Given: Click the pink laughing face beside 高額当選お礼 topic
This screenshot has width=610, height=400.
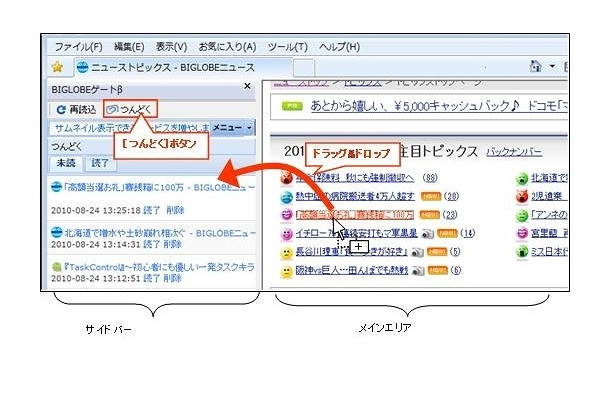Looking at the screenshot, I should pos(286,215).
